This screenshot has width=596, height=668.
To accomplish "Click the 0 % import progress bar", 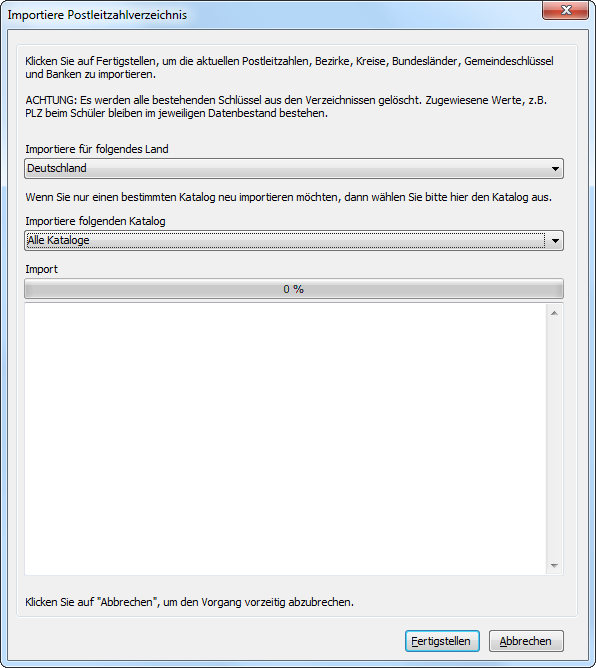I will coord(294,289).
